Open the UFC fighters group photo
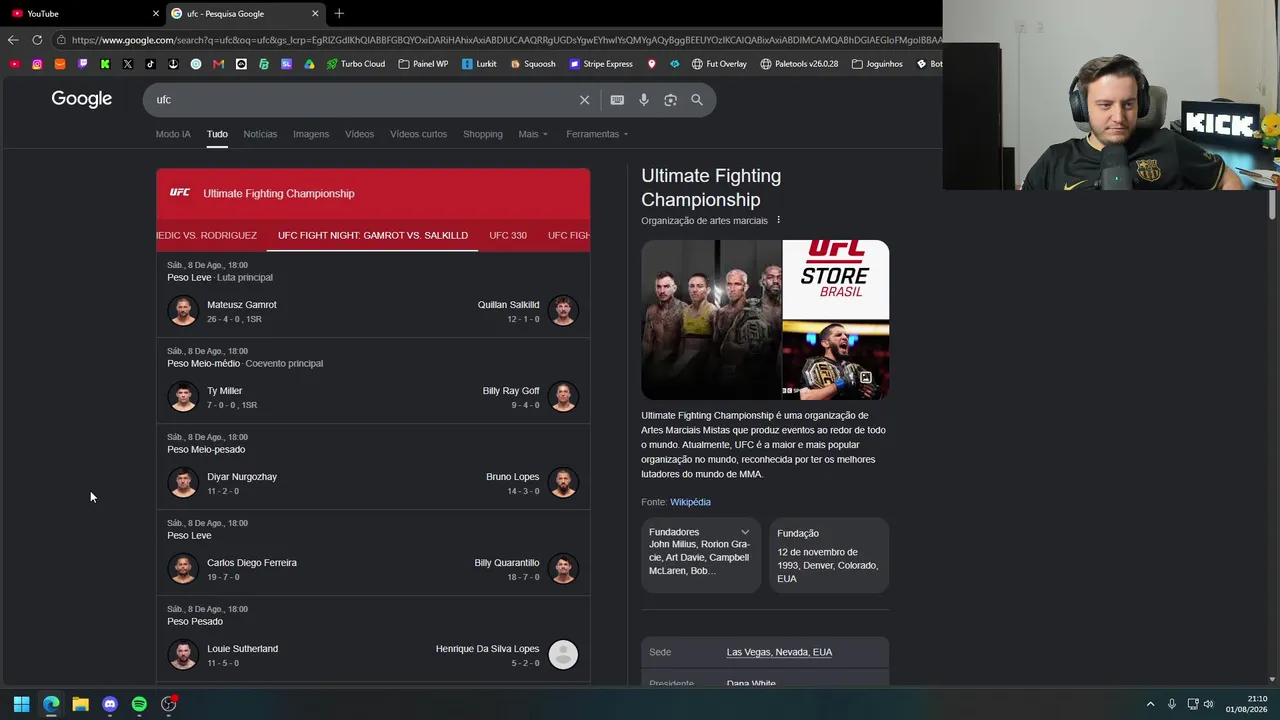Screen dimensions: 1280x720 (x=711, y=320)
